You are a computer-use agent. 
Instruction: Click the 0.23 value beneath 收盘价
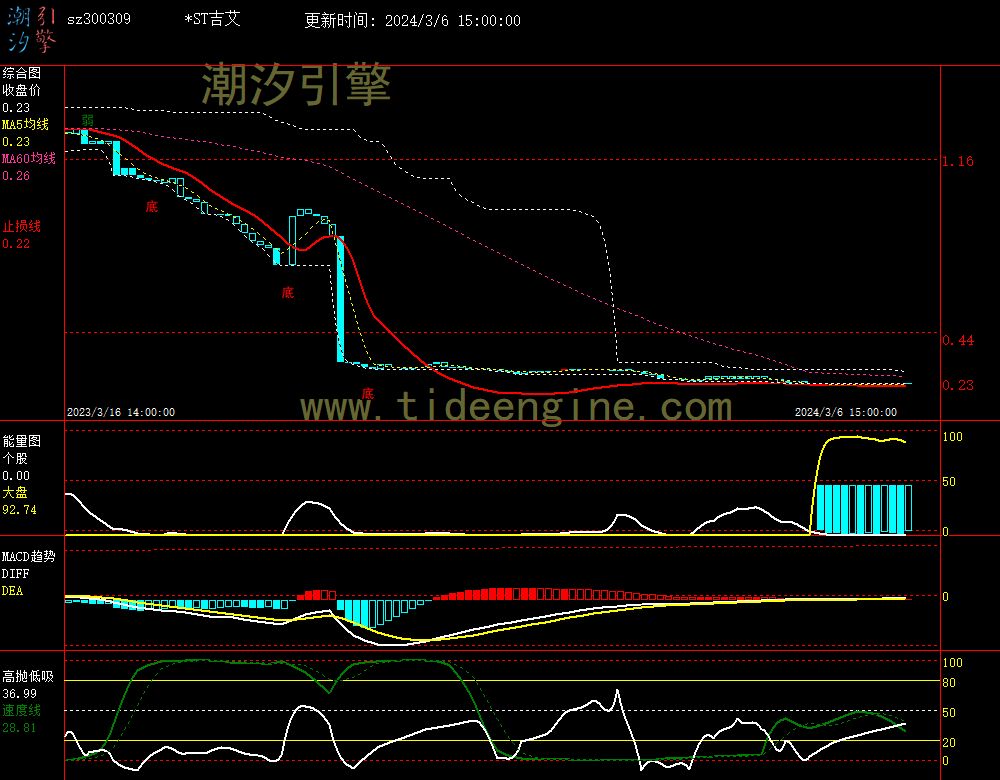(16, 108)
